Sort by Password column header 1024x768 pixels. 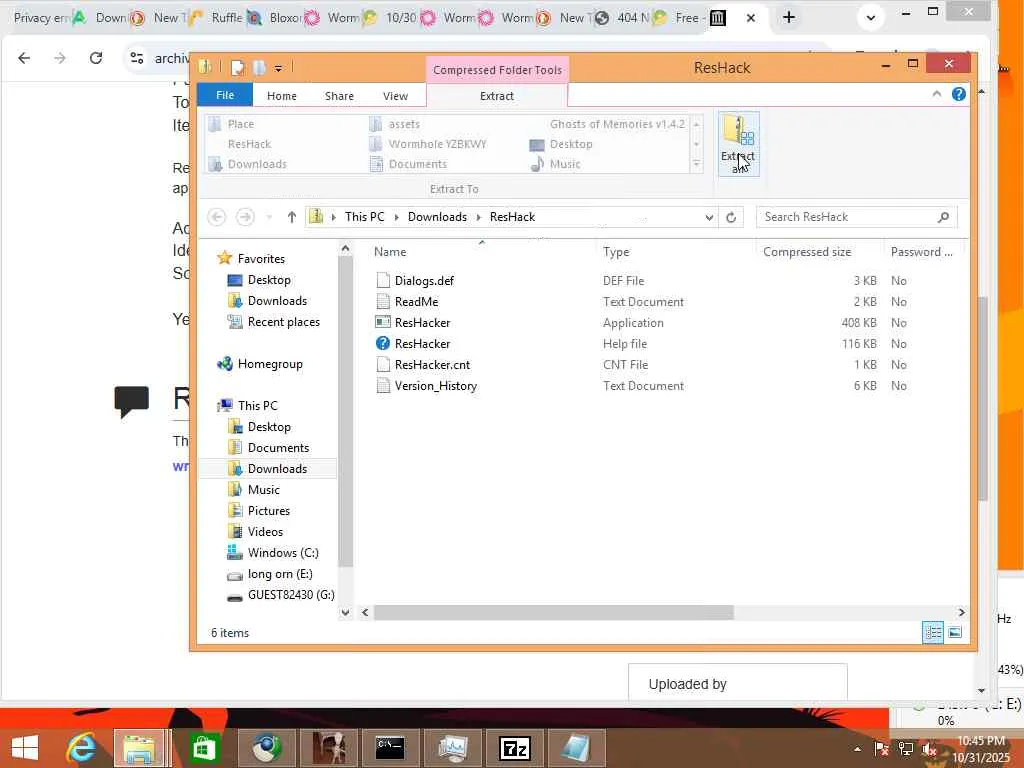921,252
